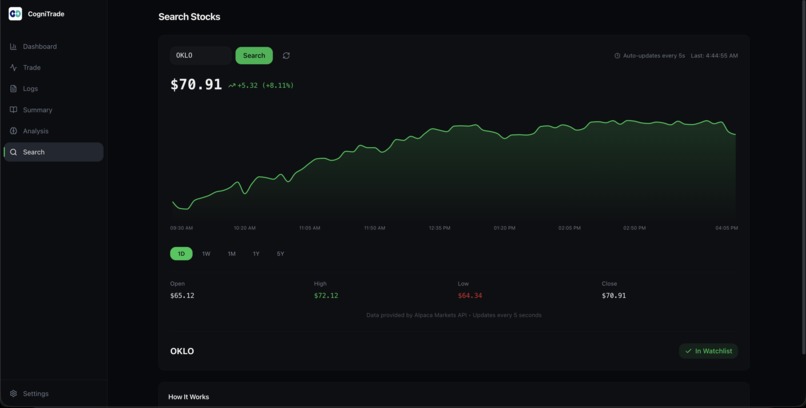Open the Summary page from sidebar
This screenshot has width=806, height=408.
53,110
